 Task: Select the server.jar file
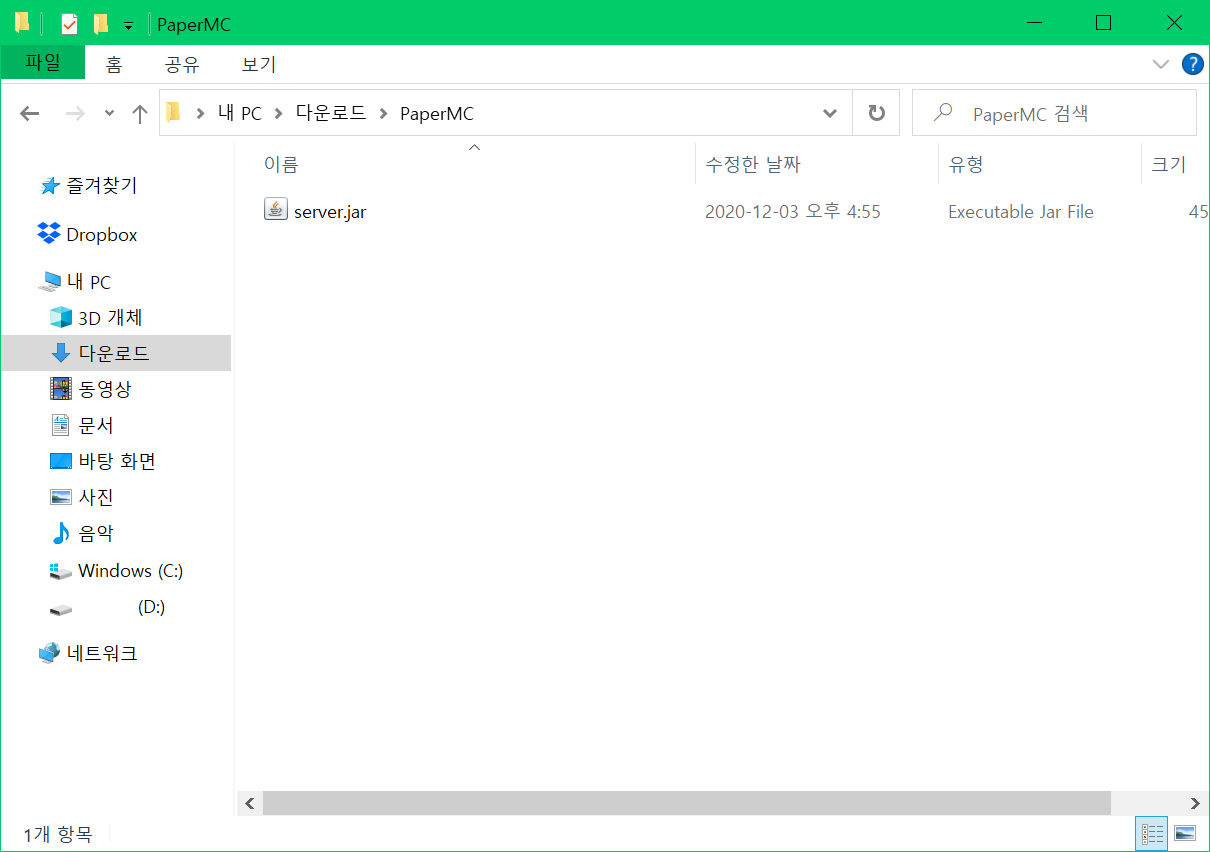click(x=330, y=211)
